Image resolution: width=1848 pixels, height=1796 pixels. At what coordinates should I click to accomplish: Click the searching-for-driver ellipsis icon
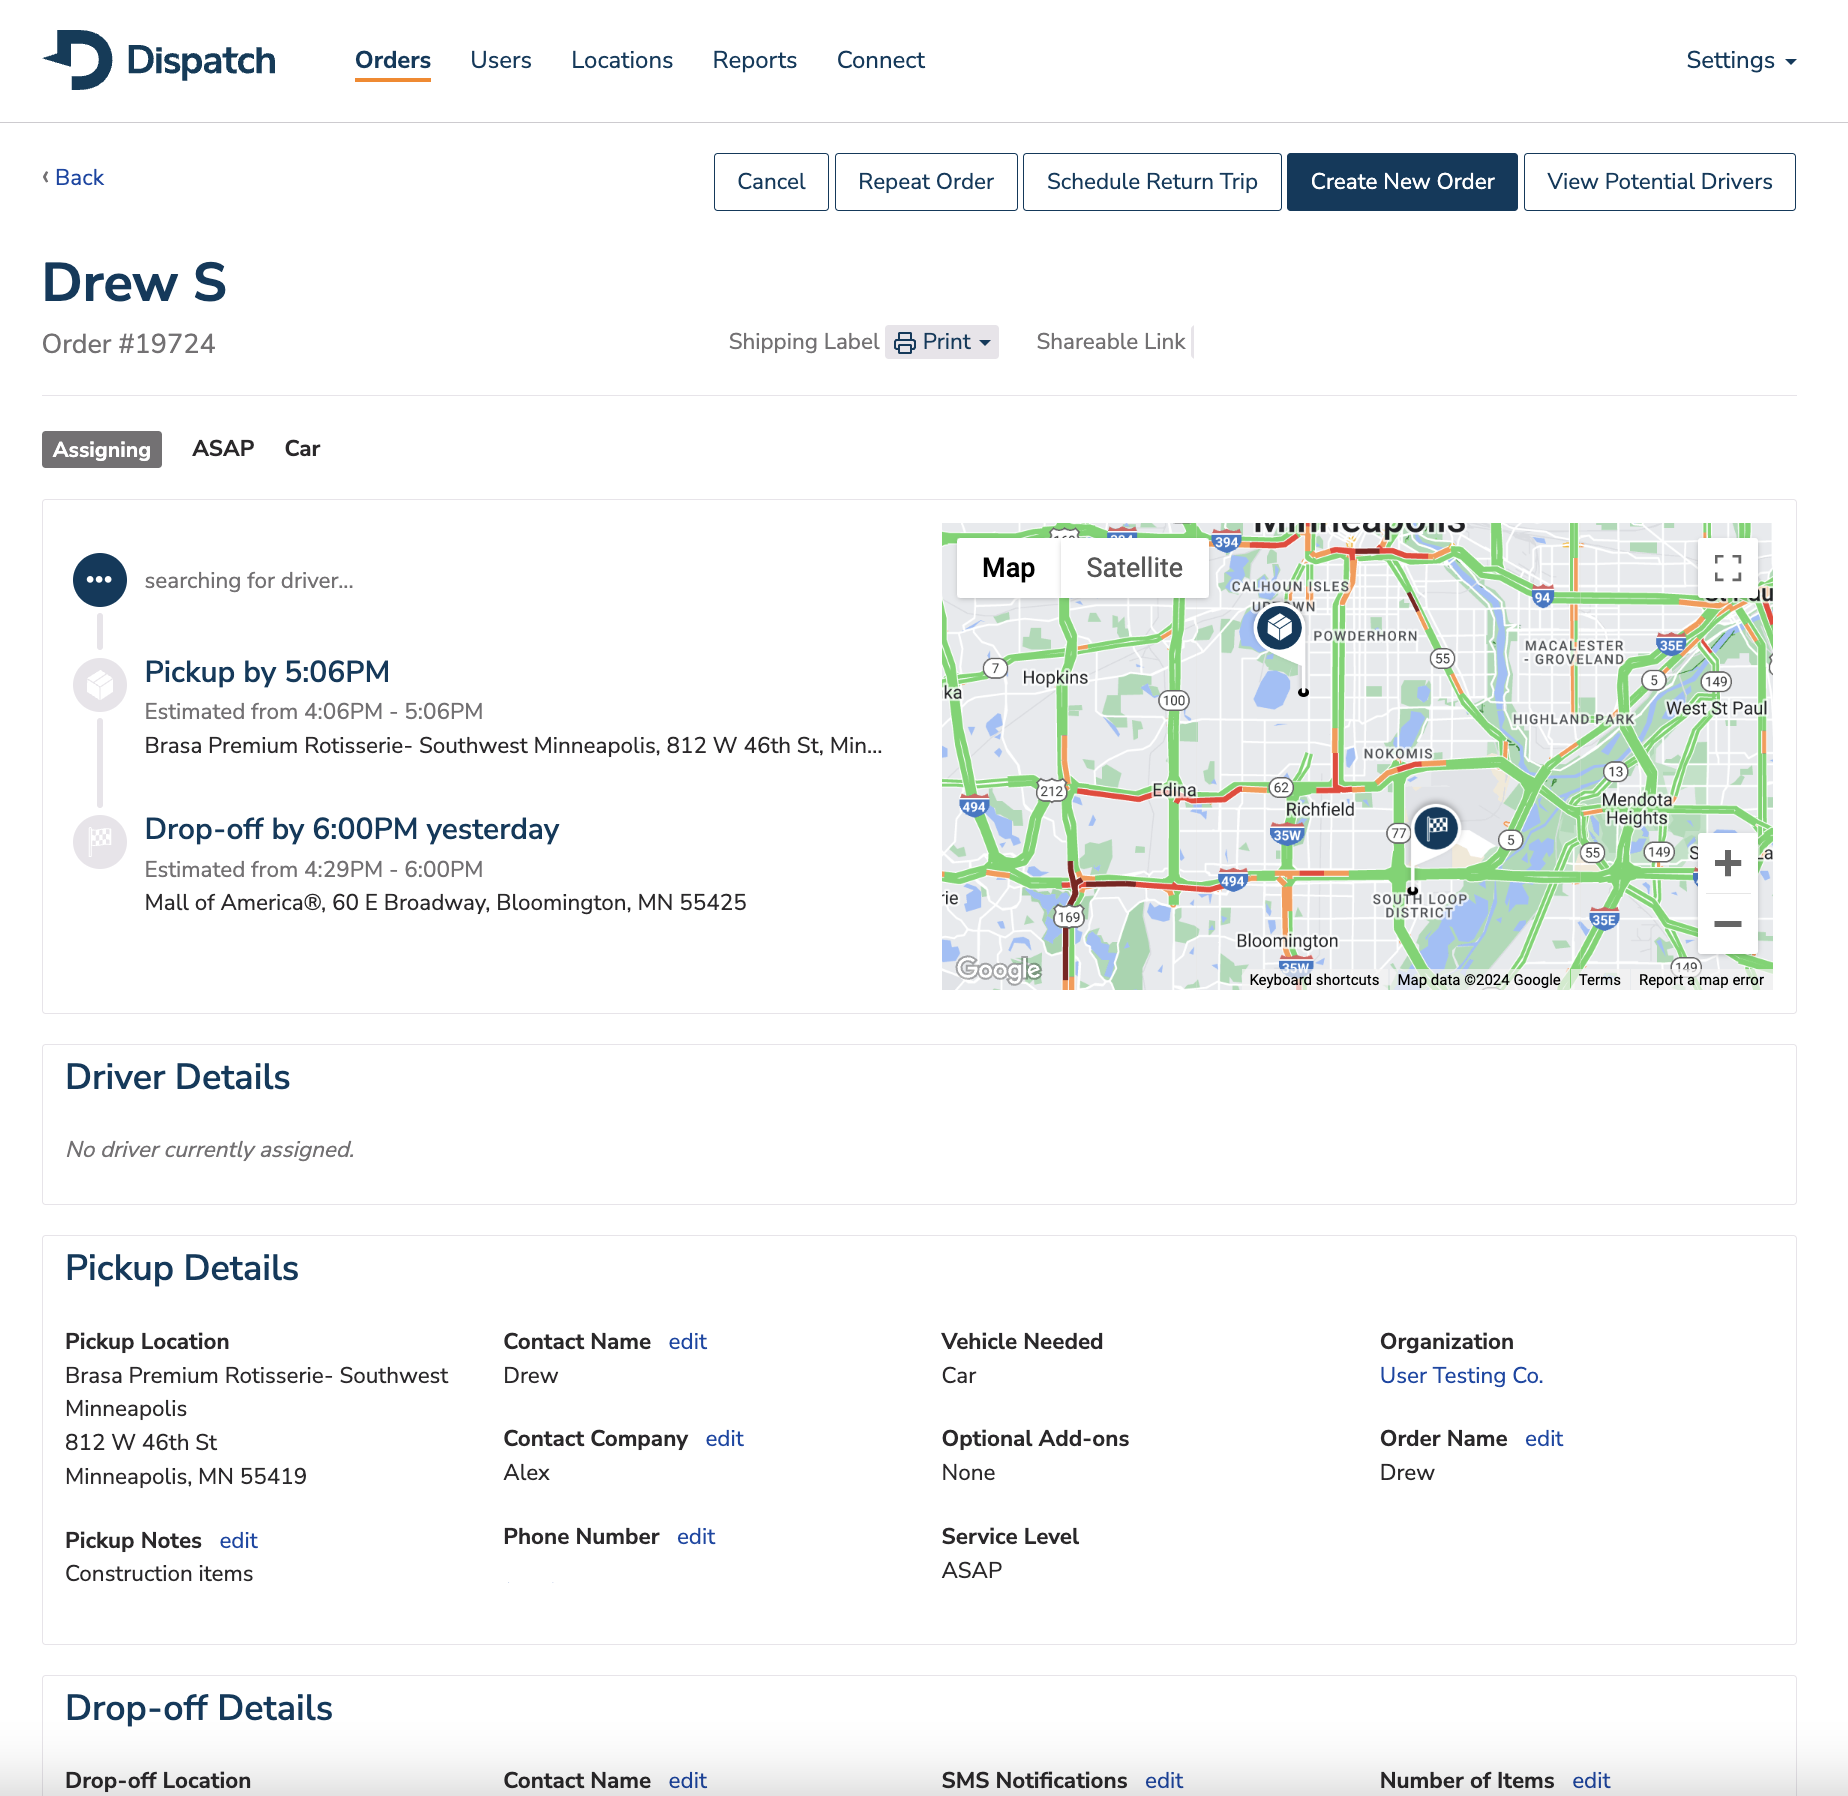(x=99, y=579)
